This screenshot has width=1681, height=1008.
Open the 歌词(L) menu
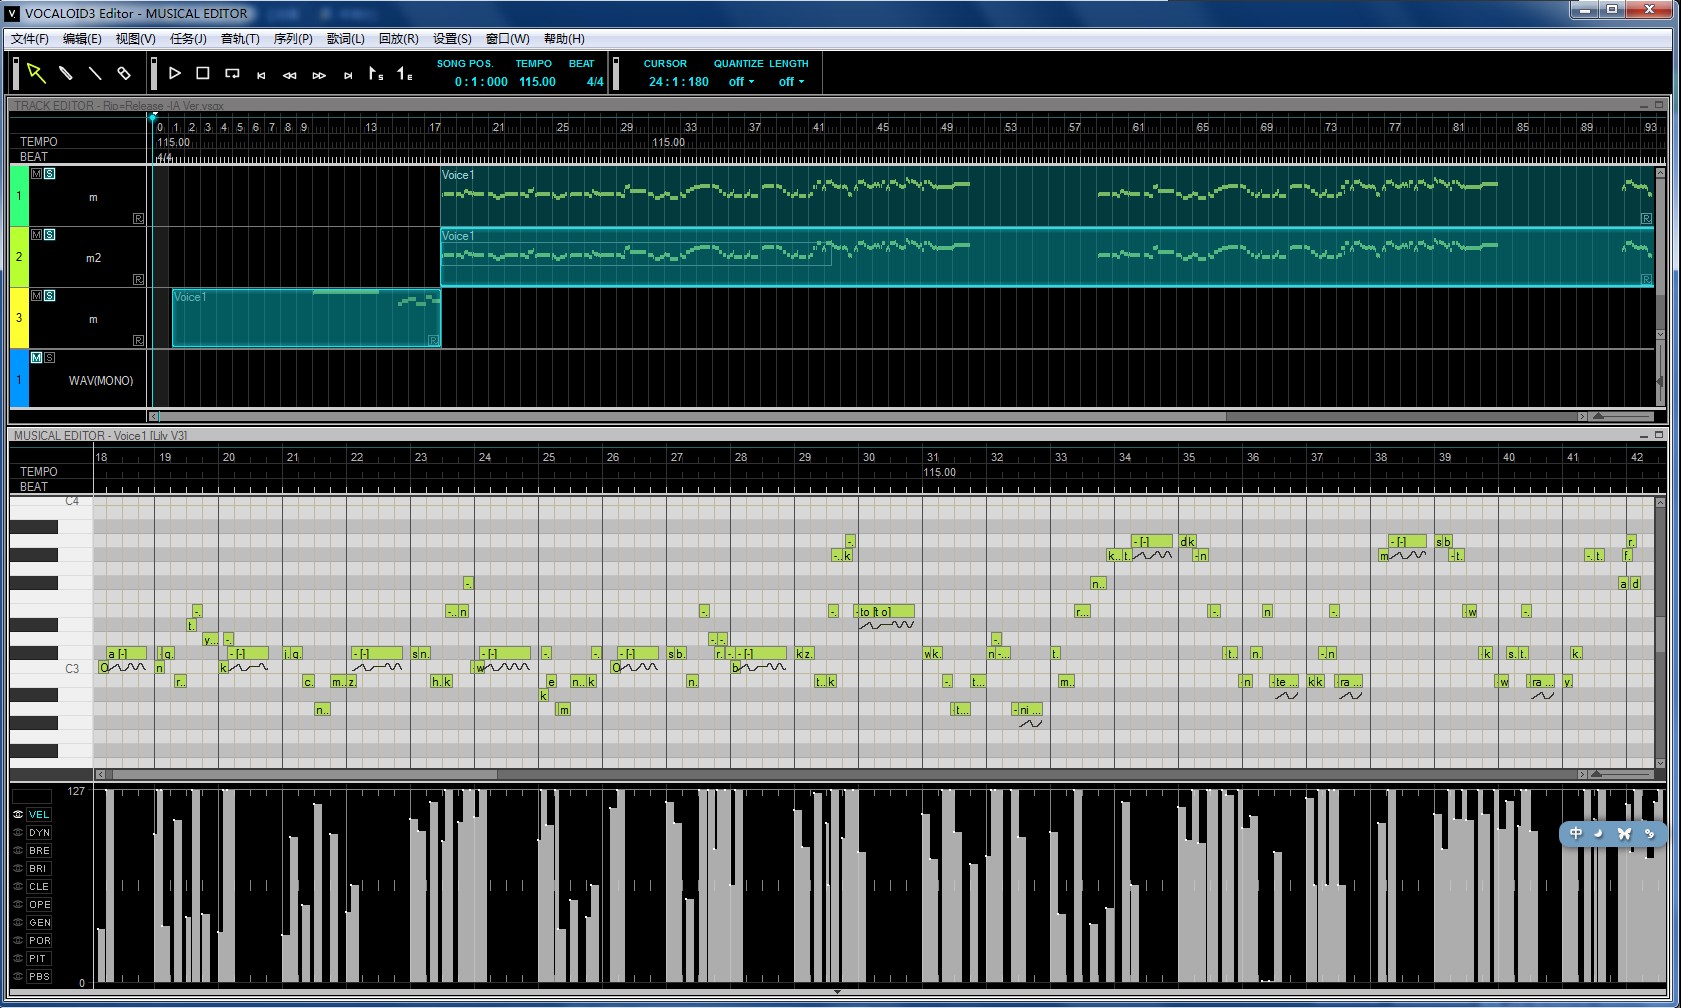346,39
